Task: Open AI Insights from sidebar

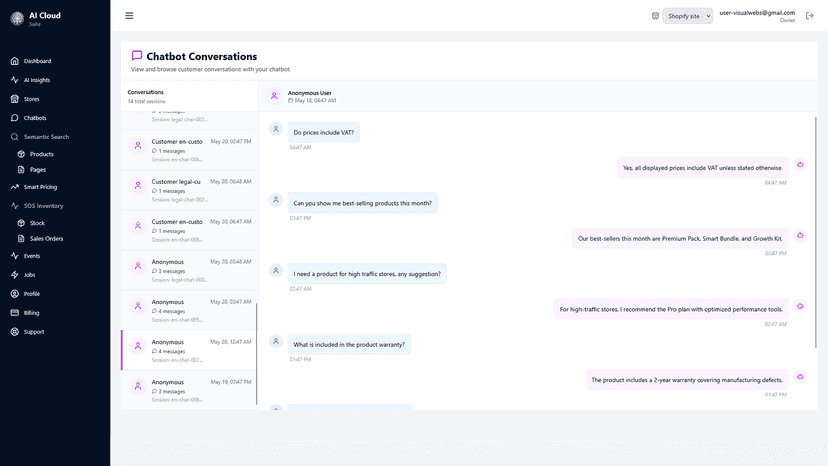Action: tap(36, 80)
